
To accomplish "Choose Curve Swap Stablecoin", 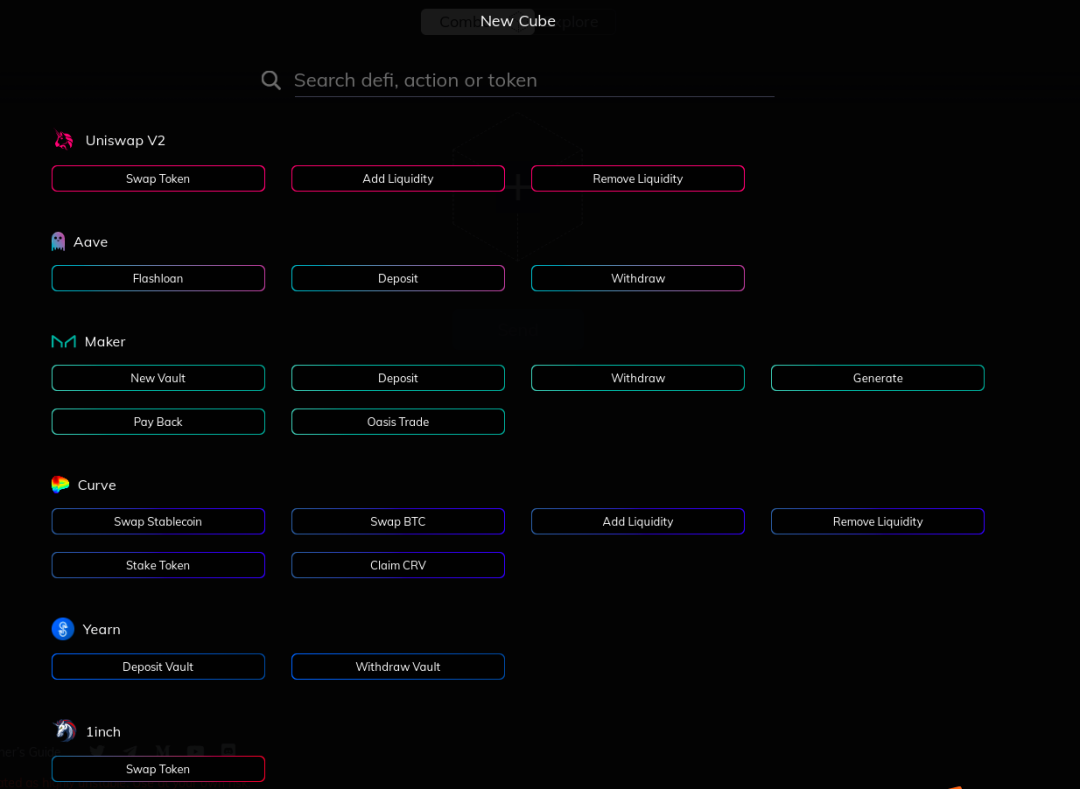I will [x=158, y=521].
